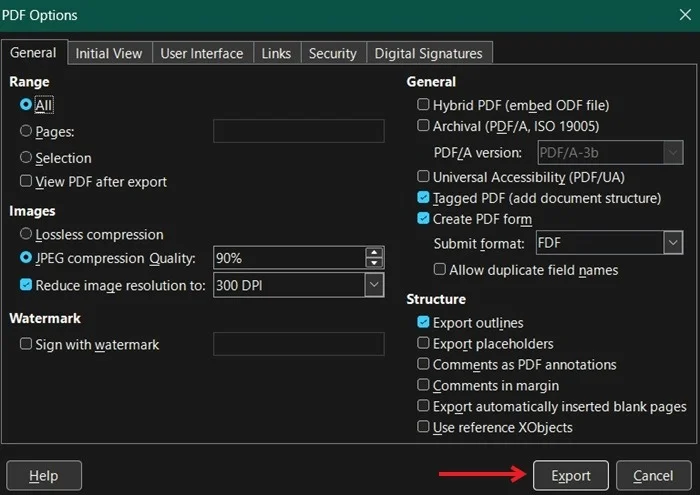This screenshot has height=495, width=700.
Task: Open the Submit format dropdown
Action: [673, 243]
